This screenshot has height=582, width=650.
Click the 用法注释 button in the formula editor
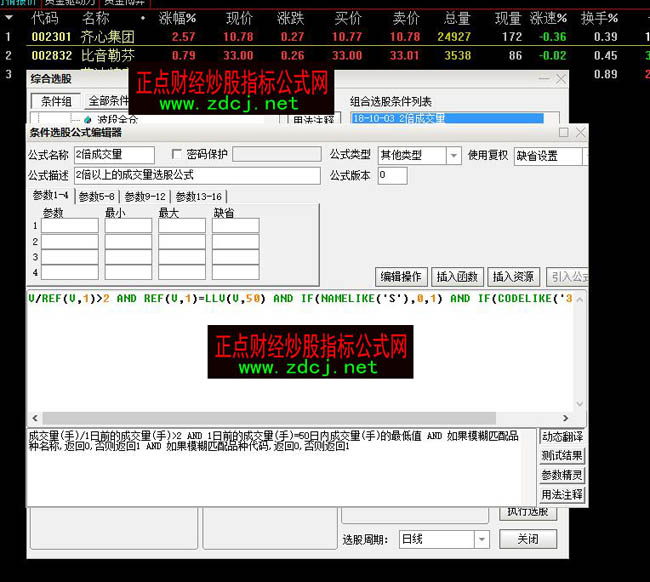(x=562, y=494)
